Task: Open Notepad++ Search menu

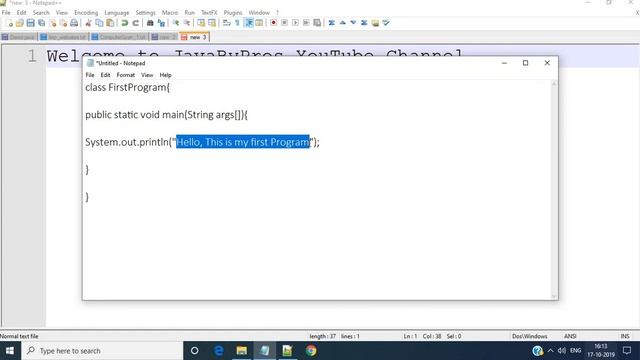Action: (x=41, y=13)
